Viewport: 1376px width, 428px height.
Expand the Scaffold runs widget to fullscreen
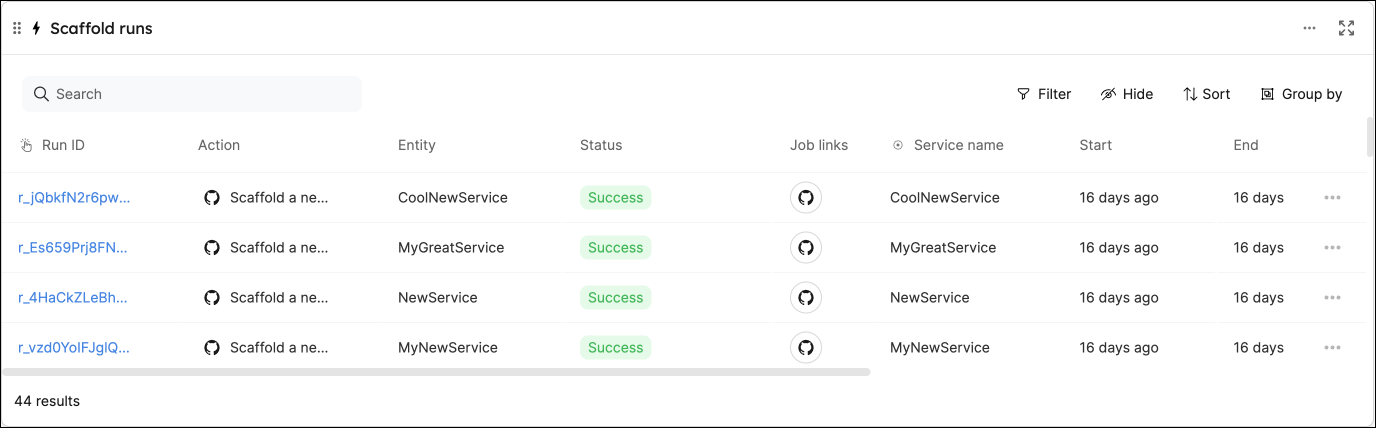point(1346,28)
